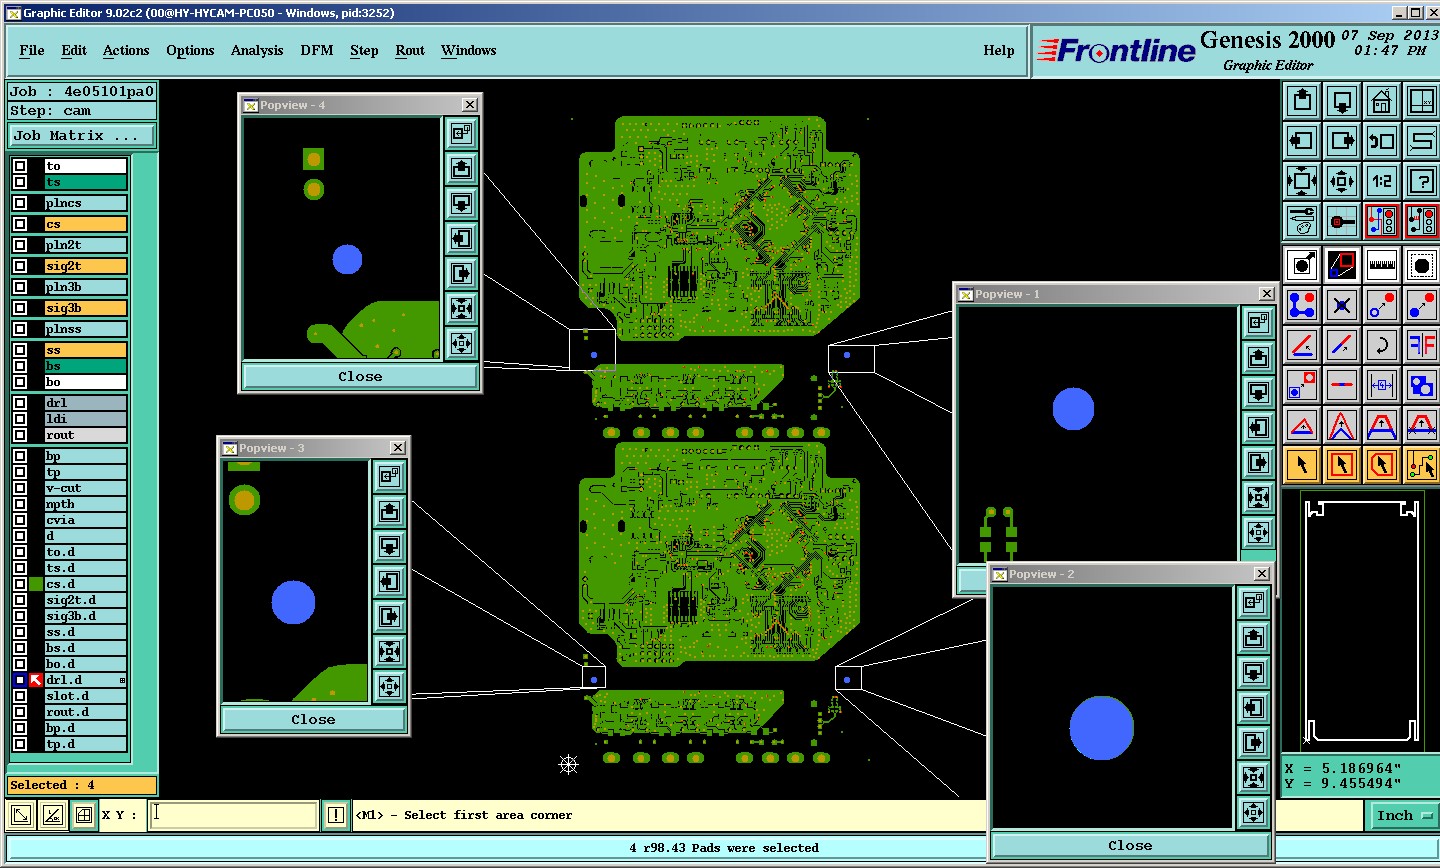This screenshot has width=1440, height=868.
Task: Open the File menu
Action: (x=32, y=50)
